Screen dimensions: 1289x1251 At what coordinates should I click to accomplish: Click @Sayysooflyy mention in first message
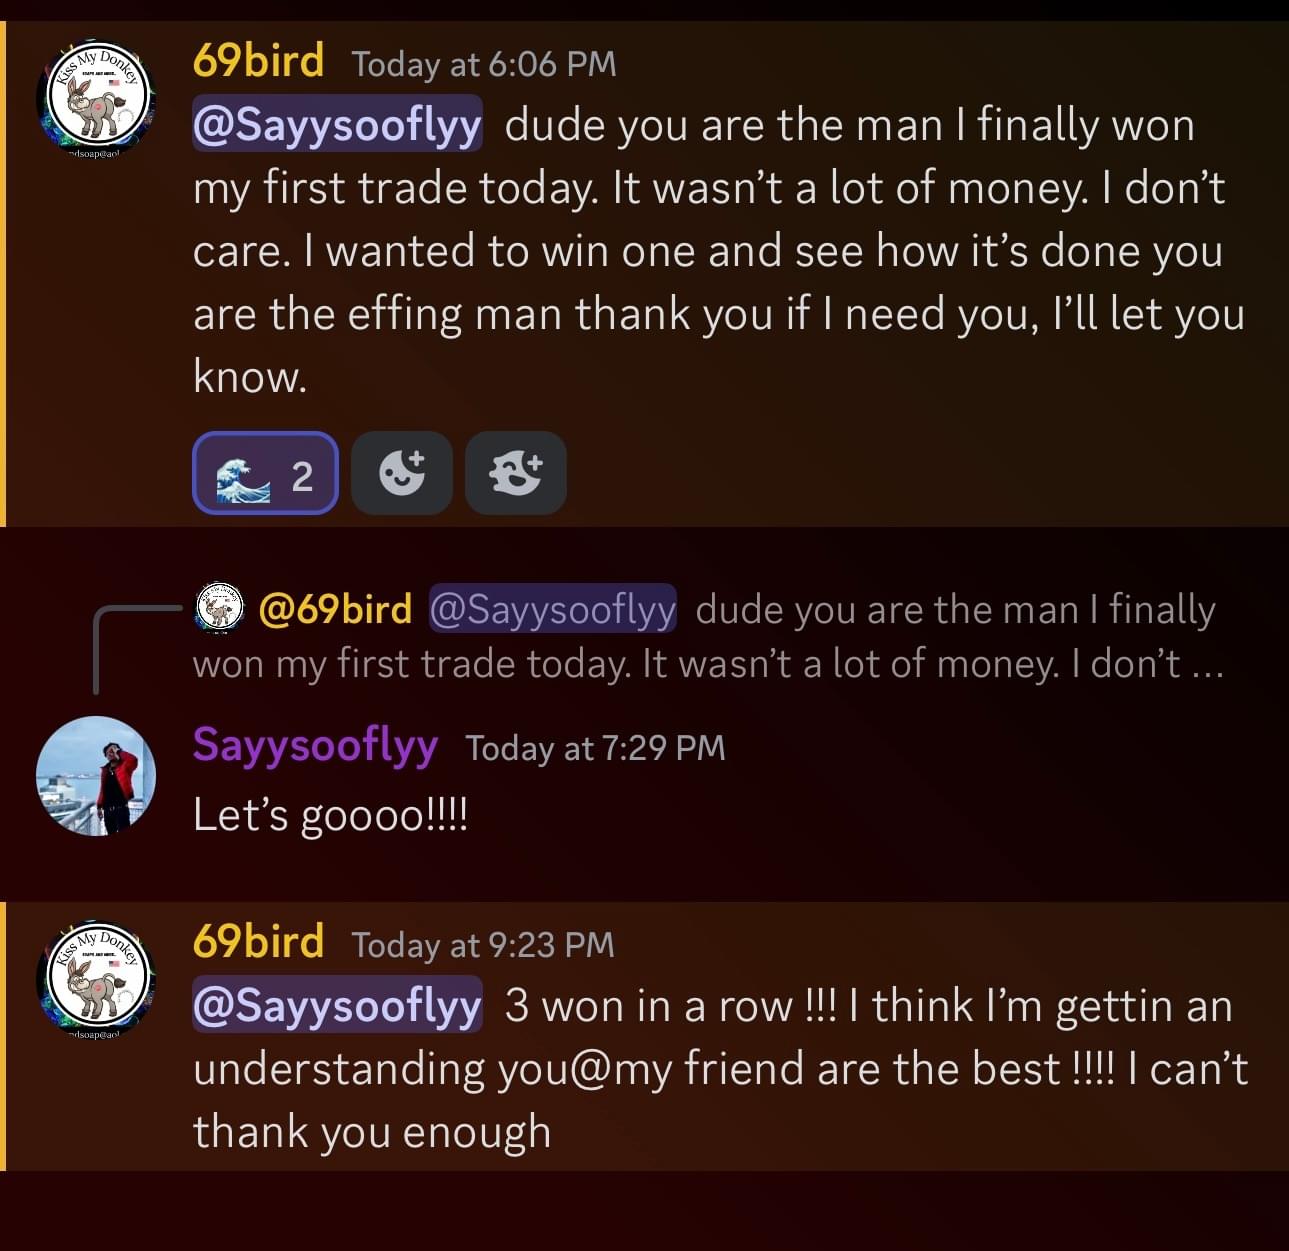click(x=338, y=125)
